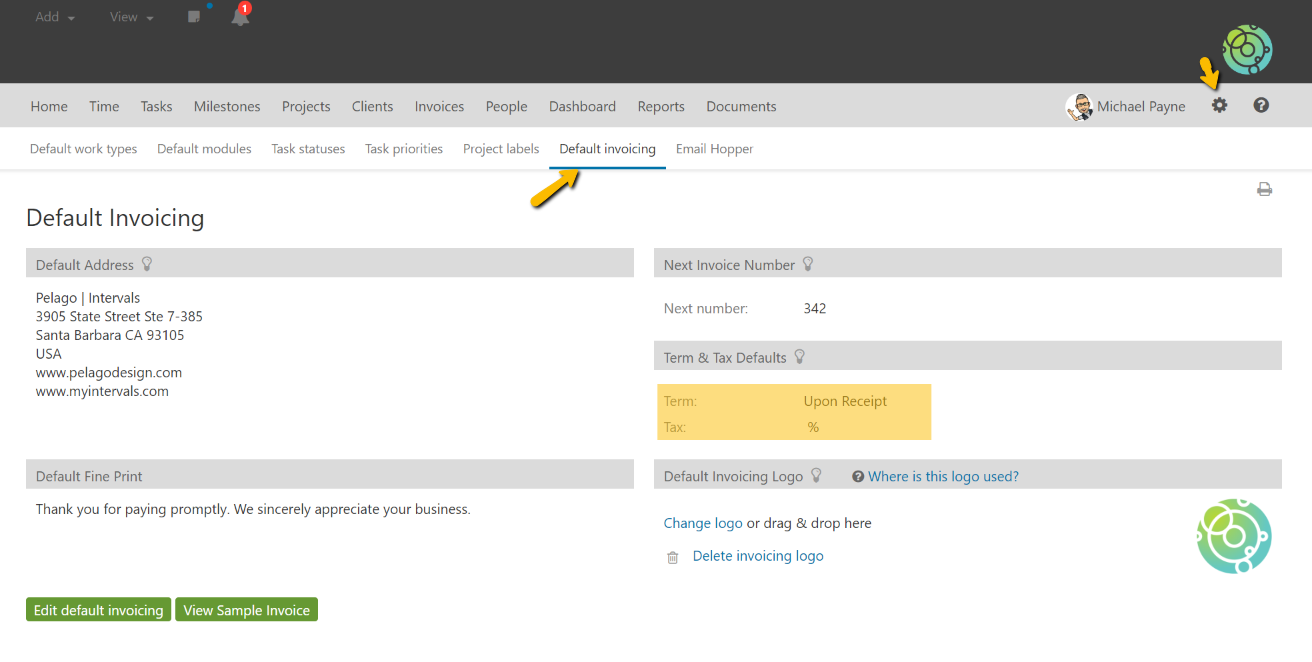Screen dimensions: 1312x662
Task: Select the Task statuses tab
Action: click(x=308, y=149)
